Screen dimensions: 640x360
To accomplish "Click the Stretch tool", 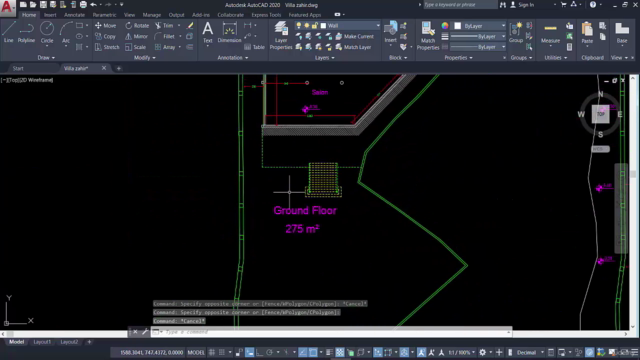I will pos(107,47).
